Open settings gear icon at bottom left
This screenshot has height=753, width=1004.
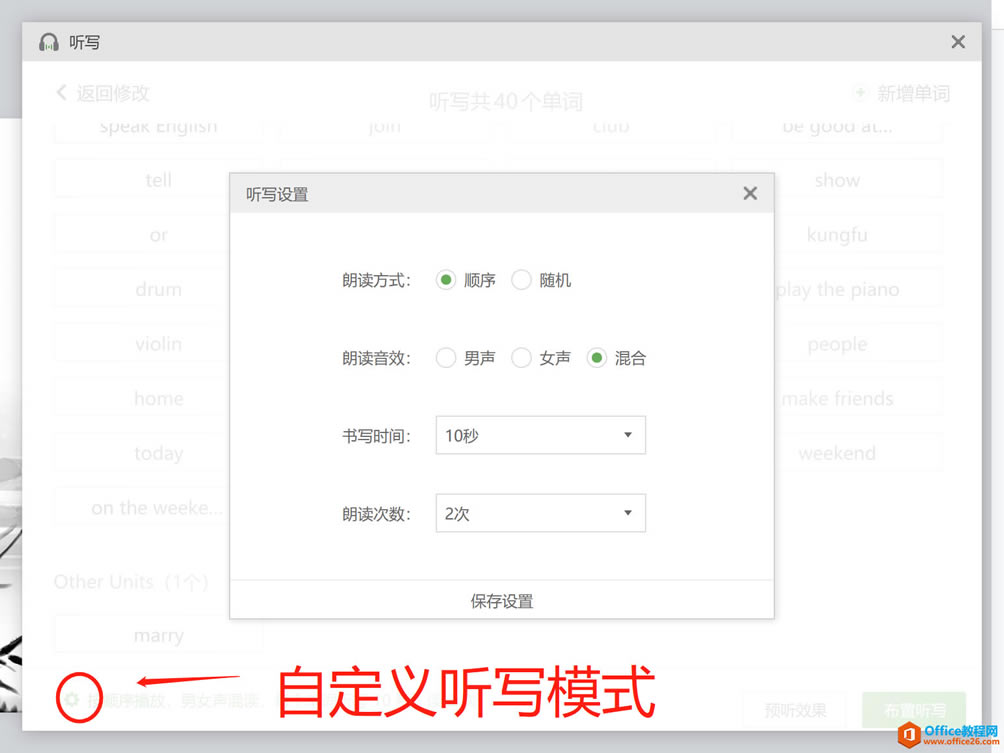(72, 699)
